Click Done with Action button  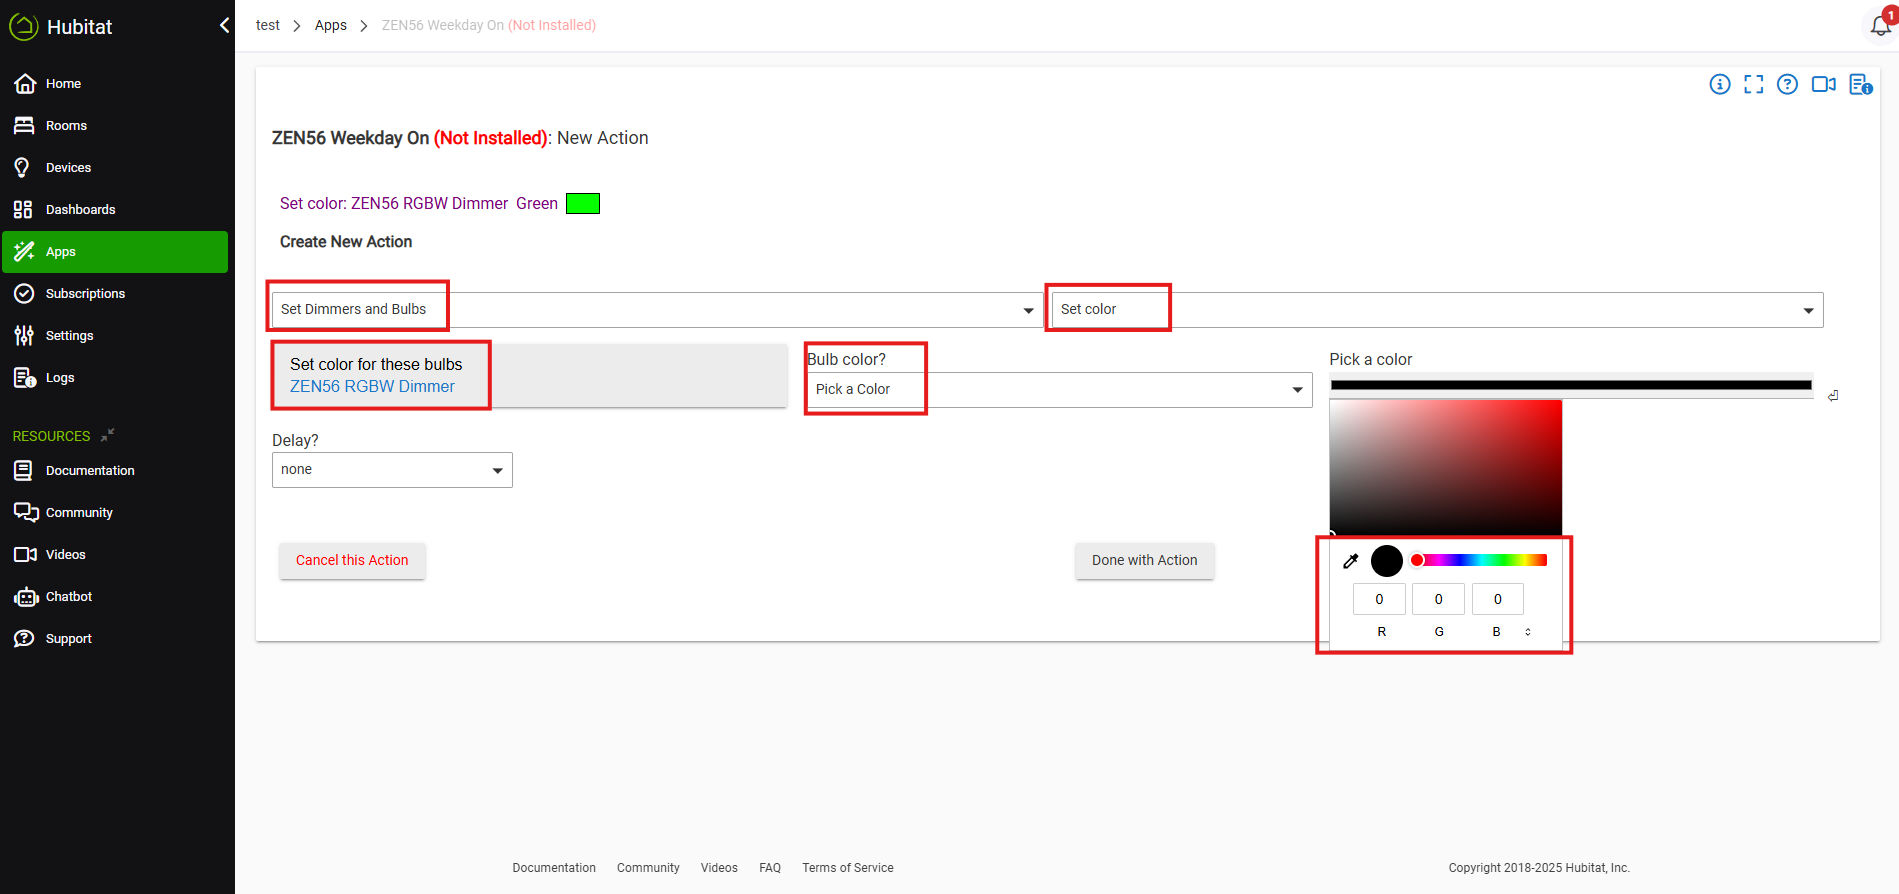[1145, 561]
